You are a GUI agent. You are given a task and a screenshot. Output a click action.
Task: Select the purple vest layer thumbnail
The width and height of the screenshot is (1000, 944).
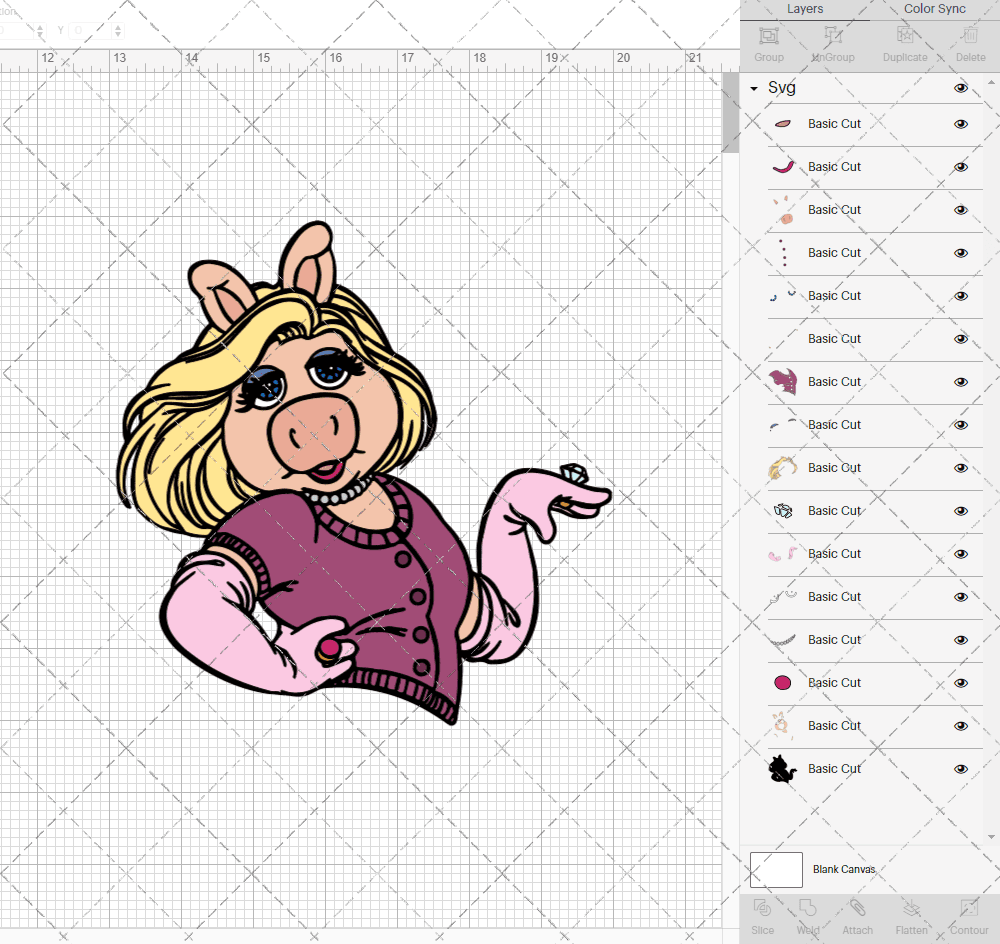click(783, 381)
